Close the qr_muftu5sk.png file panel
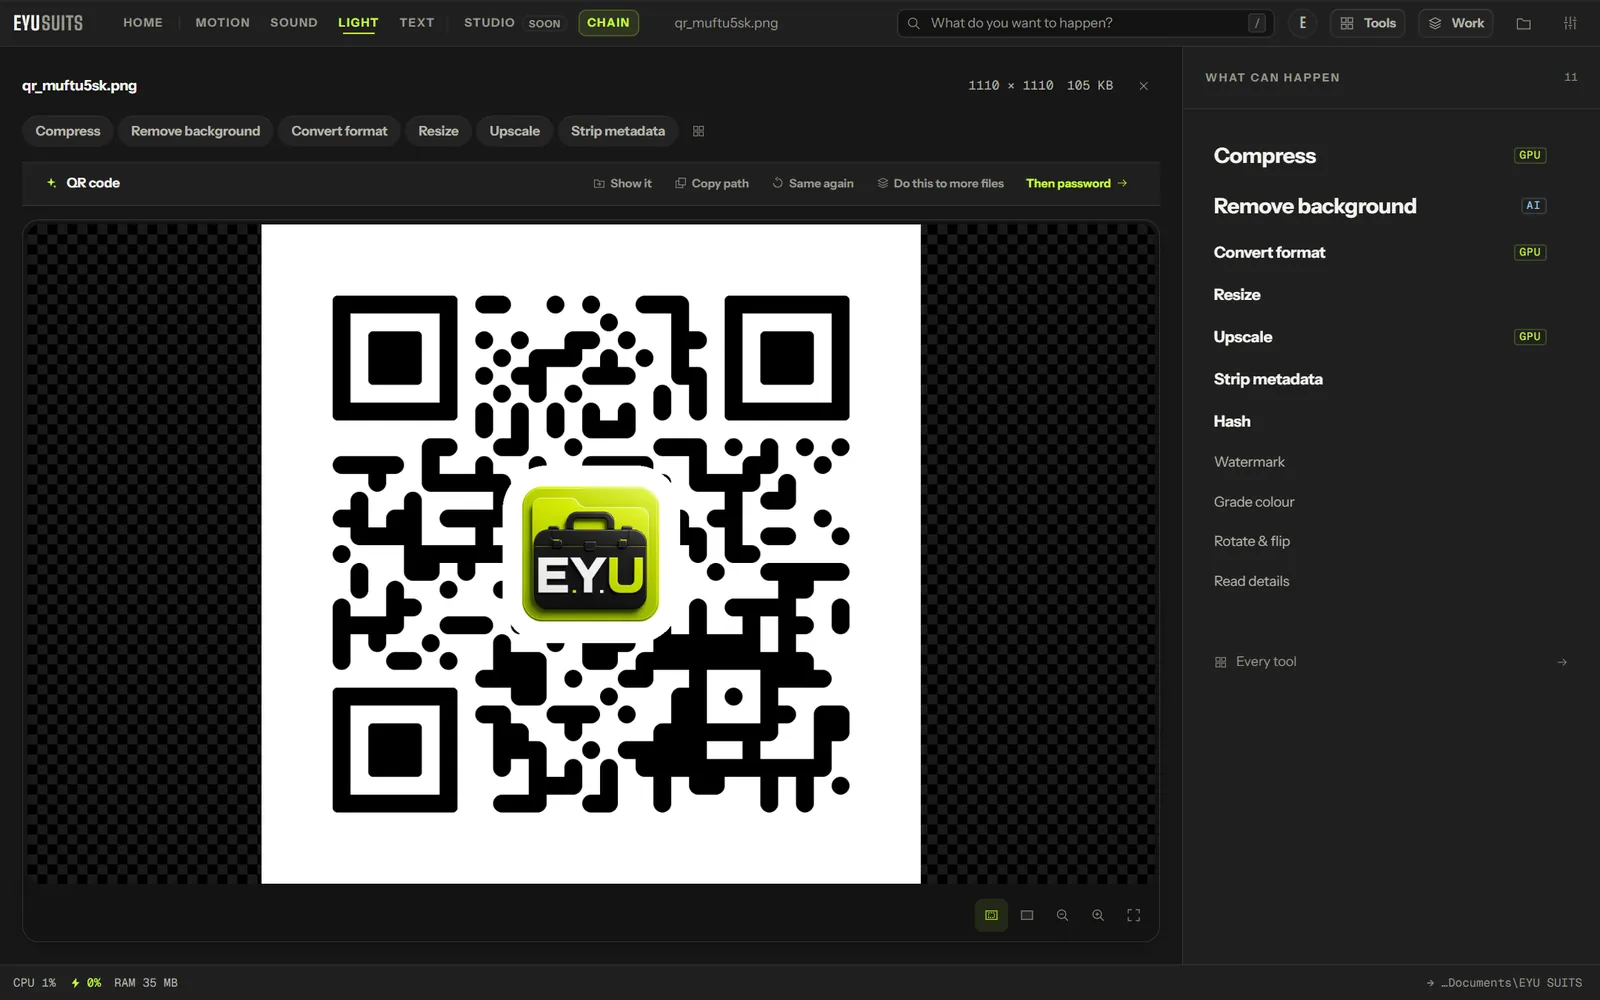Screen dimensions: 1600x1000 1144,86
